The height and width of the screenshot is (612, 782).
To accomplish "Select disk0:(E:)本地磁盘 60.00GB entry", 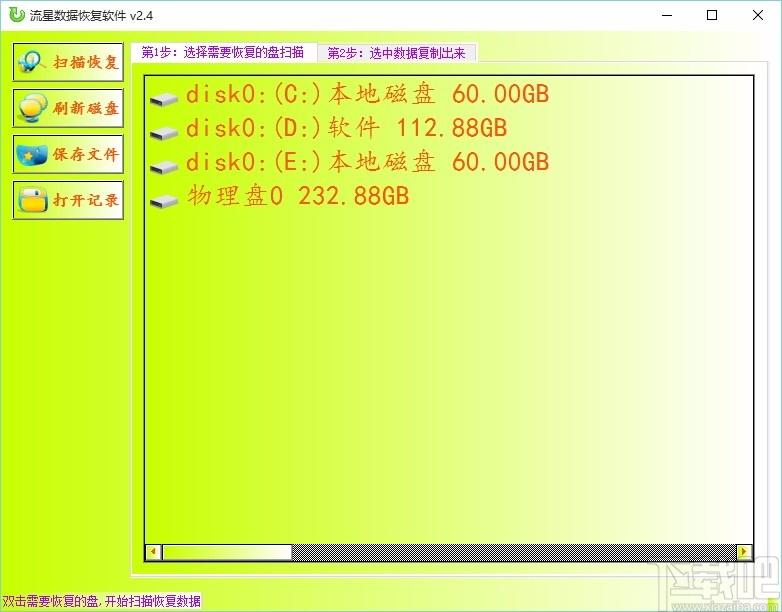I will pyautogui.click(x=350, y=163).
